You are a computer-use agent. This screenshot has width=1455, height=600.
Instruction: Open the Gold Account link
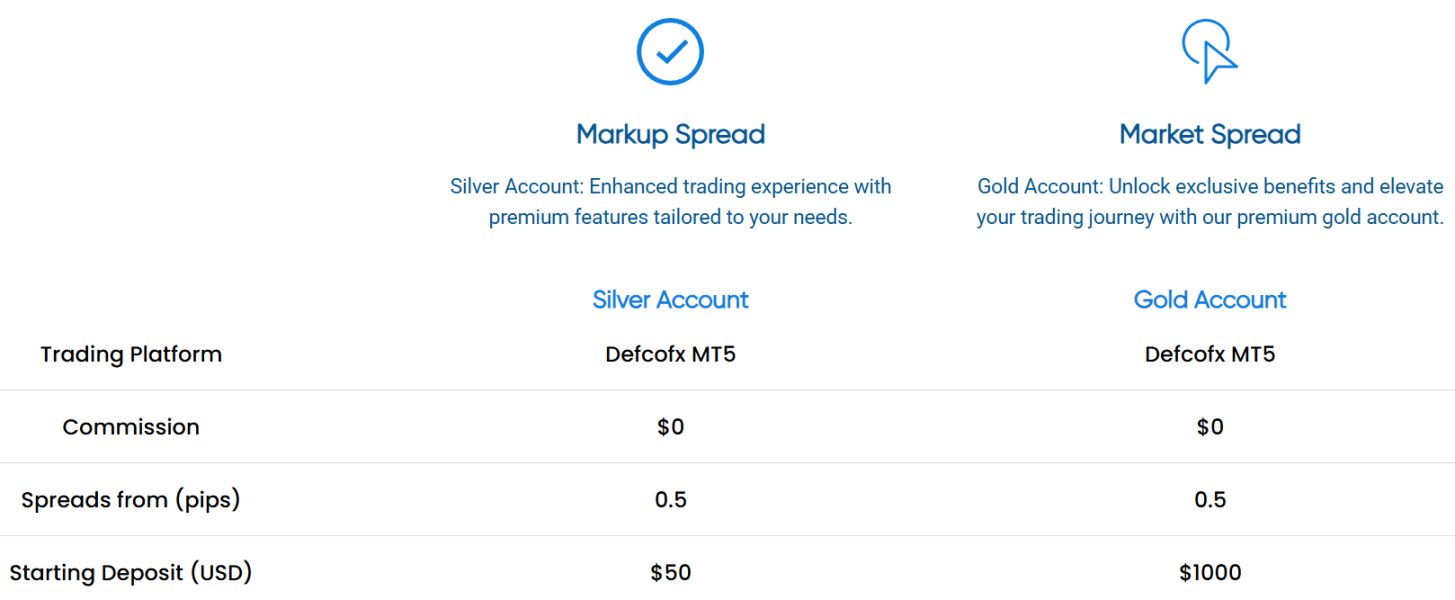(1210, 300)
